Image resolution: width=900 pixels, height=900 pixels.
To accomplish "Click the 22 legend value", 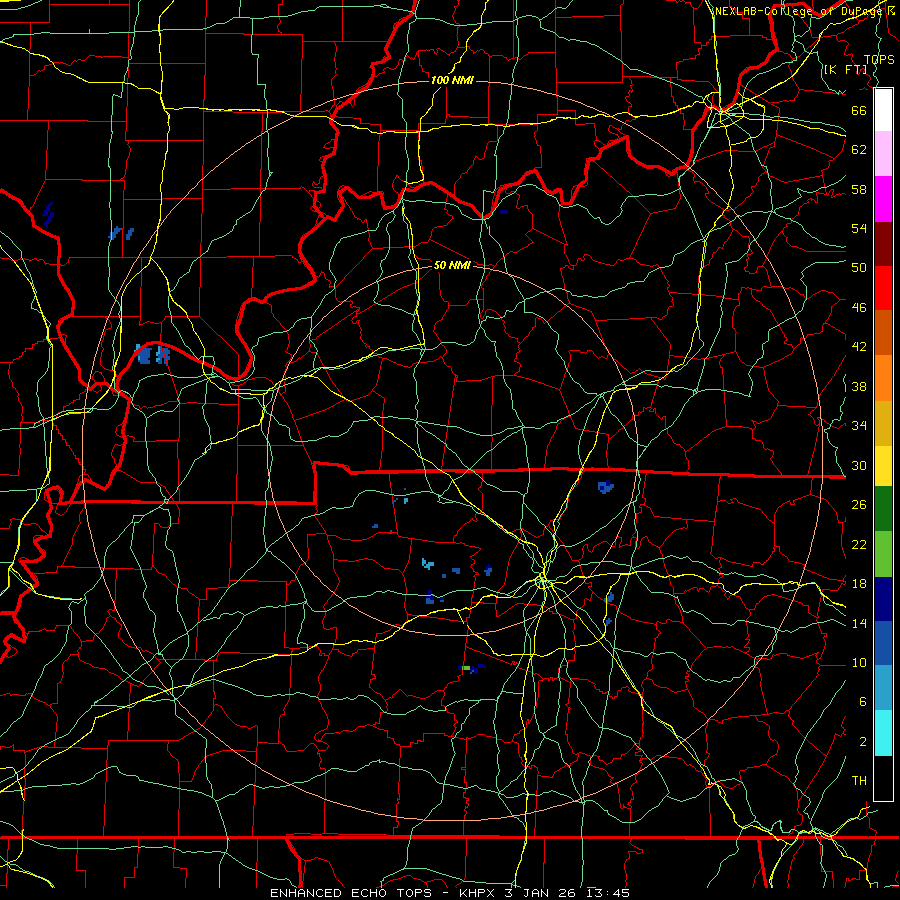I will [859, 544].
